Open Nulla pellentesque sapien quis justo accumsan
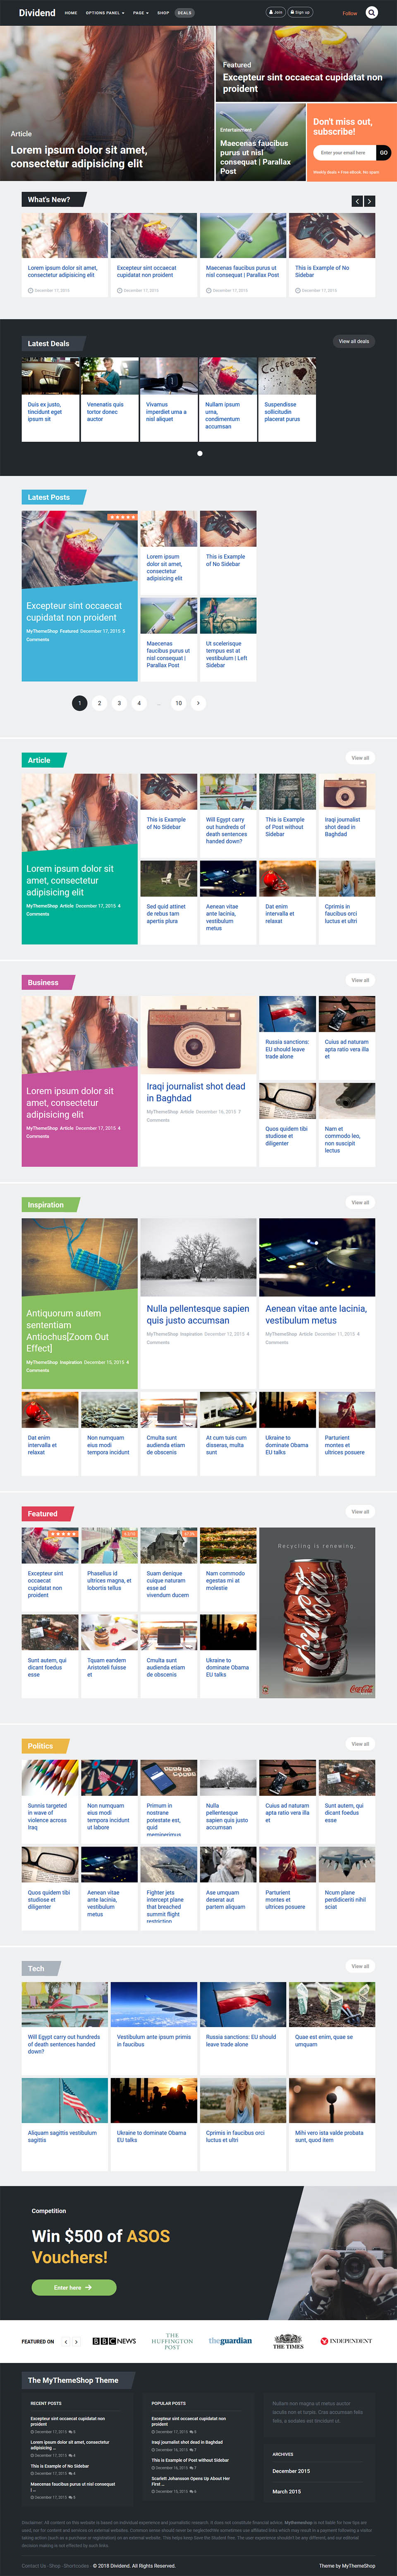This screenshot has width=397, height=2576. point(198,1314)
